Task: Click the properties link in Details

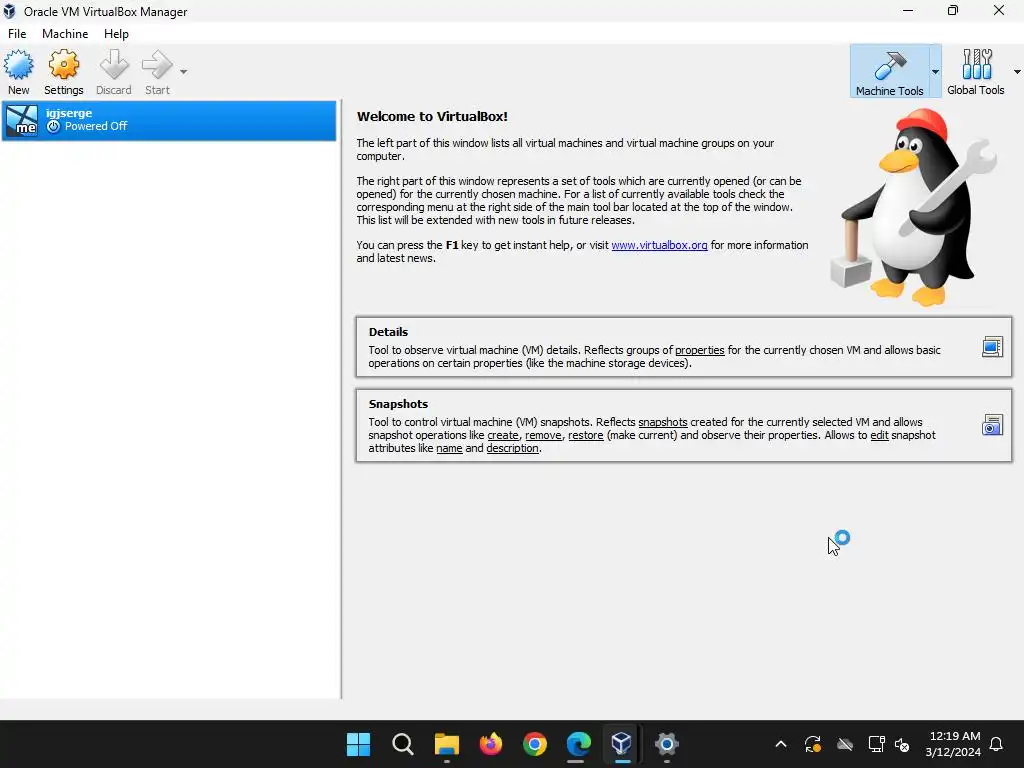Action: tap(699, 350)
